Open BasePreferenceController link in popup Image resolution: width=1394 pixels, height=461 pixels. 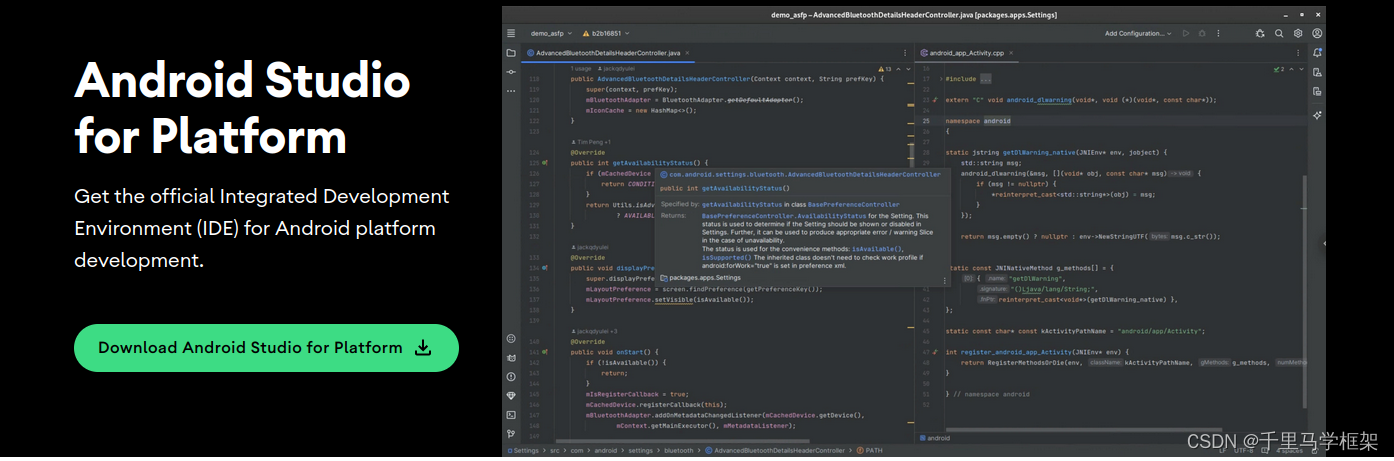click(854, 204)
